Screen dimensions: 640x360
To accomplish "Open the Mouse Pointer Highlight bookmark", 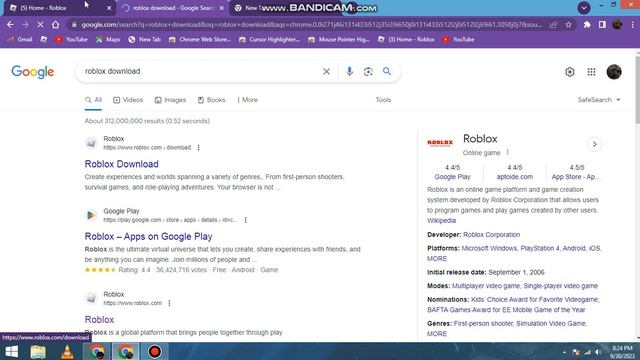I will (x=339, y=40).
